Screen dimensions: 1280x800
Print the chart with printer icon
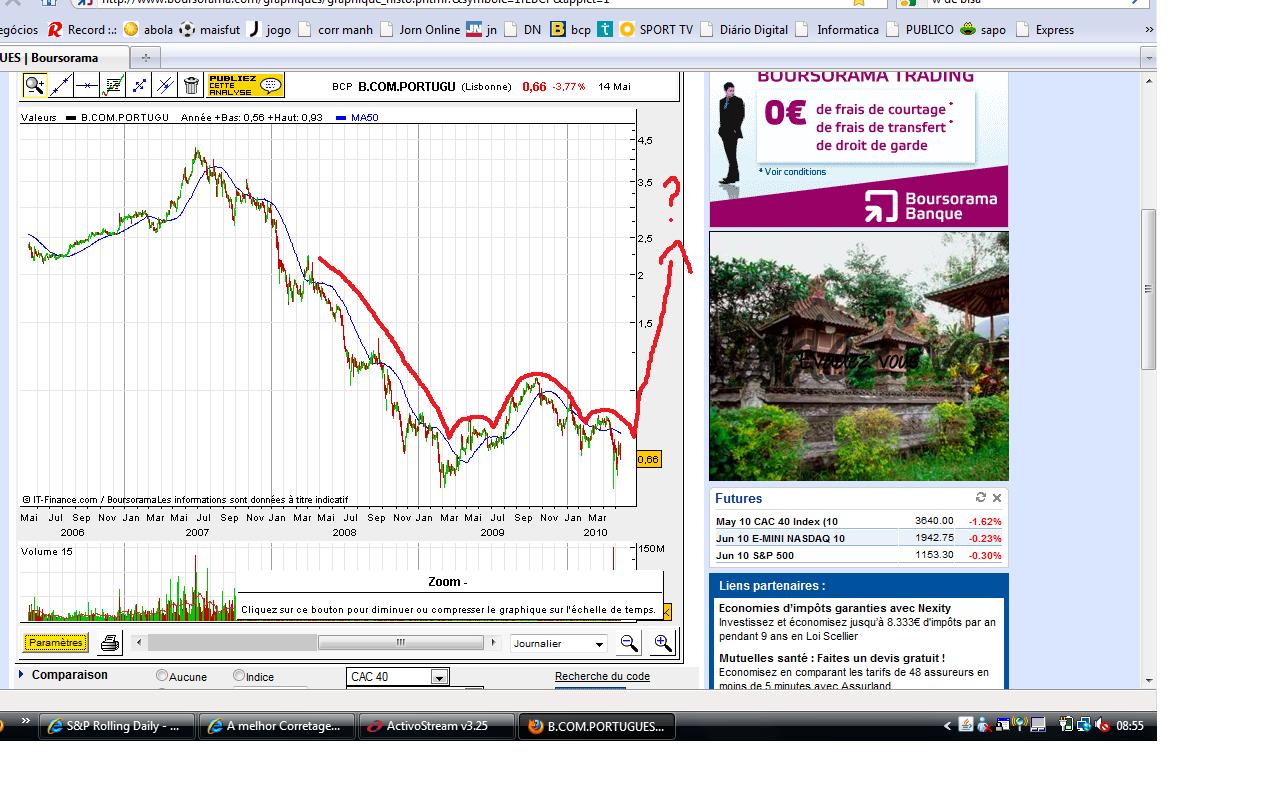tap(110, 643)
